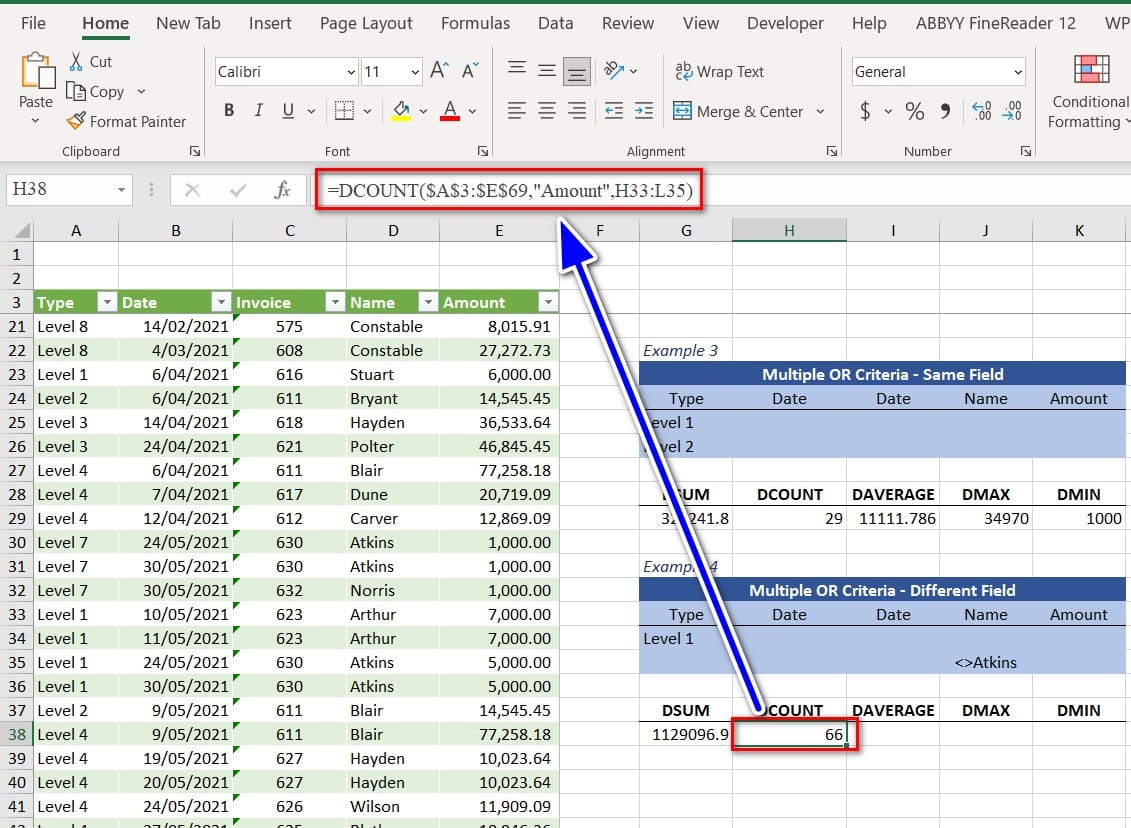Screen dimensions: 1131x828
Task: Toggle Bold formatting
Action: (x=229, y=111)
